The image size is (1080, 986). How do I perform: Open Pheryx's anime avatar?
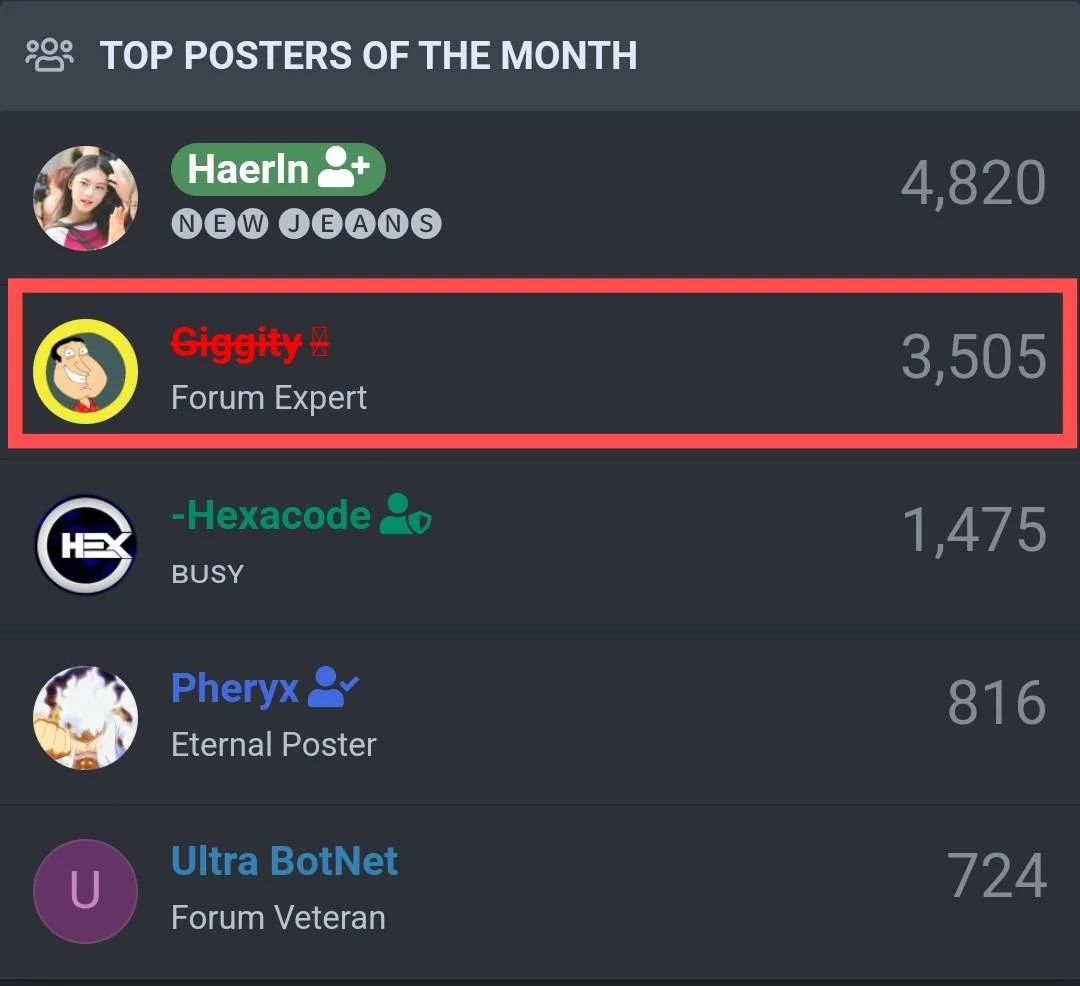click(x=85, y=717)
